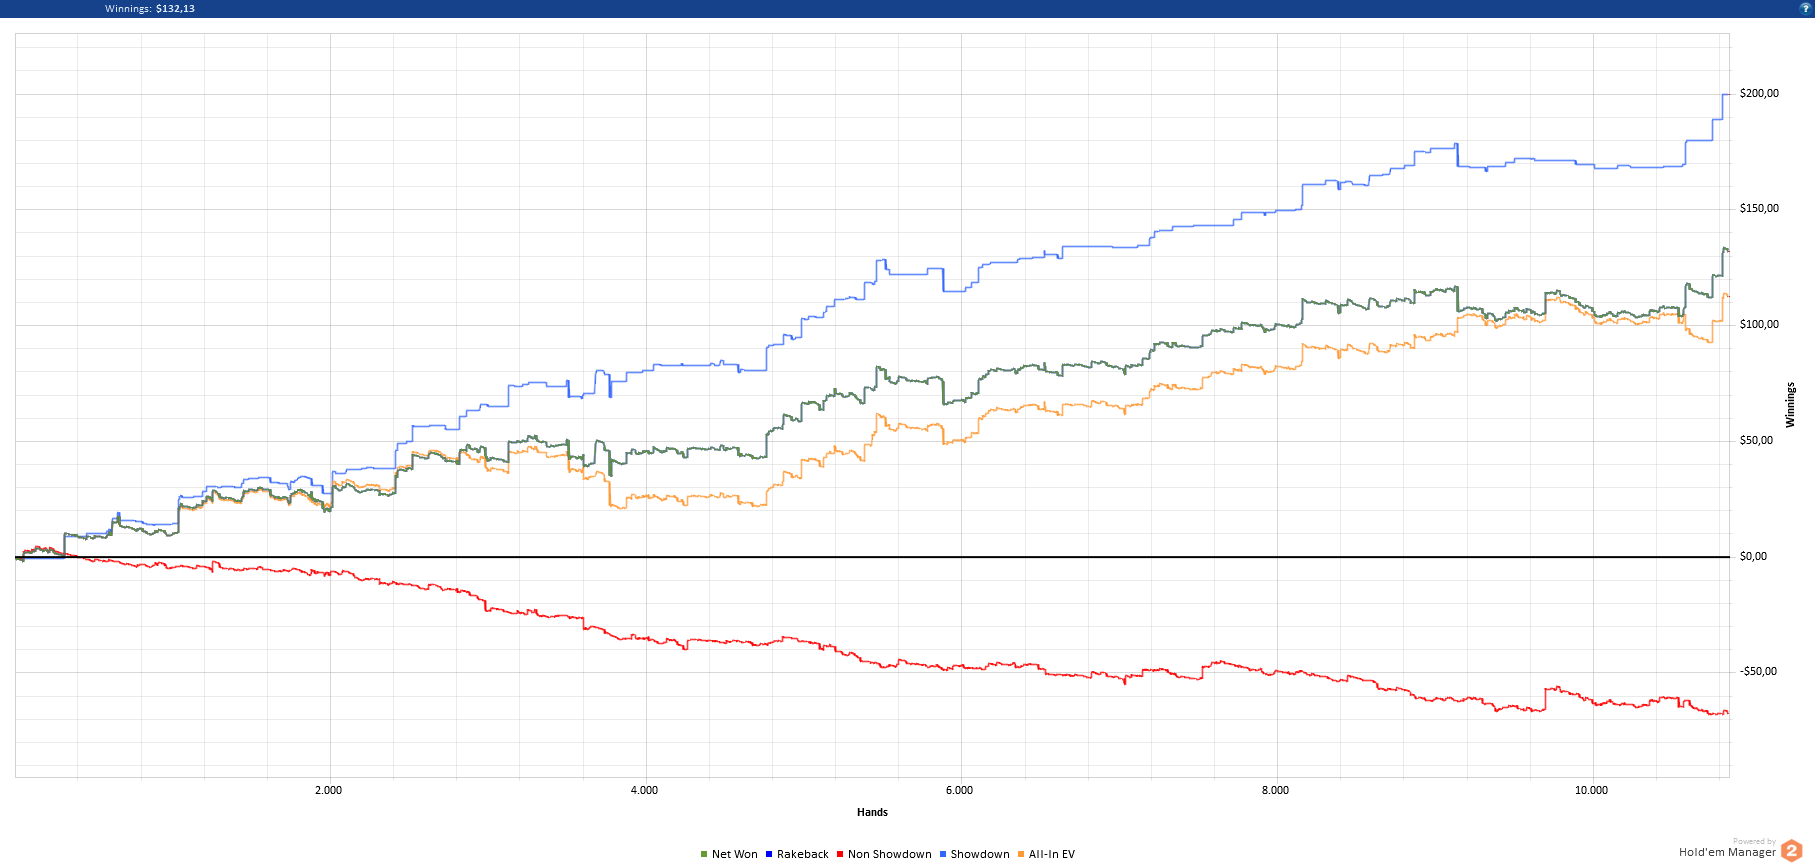
Task: Click the 'Winnings: $132,13' title text
Action: click(x=150, y=8)
